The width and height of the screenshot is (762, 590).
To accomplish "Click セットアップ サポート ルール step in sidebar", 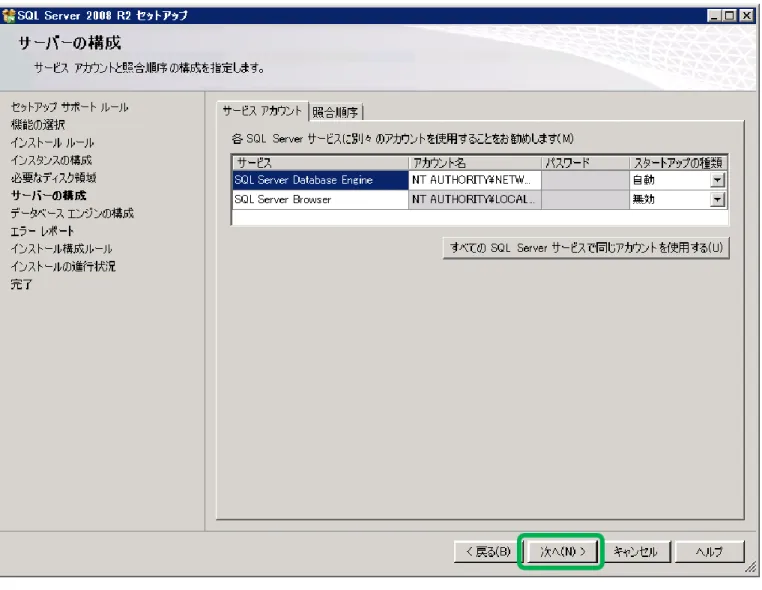I will (69, 107).
